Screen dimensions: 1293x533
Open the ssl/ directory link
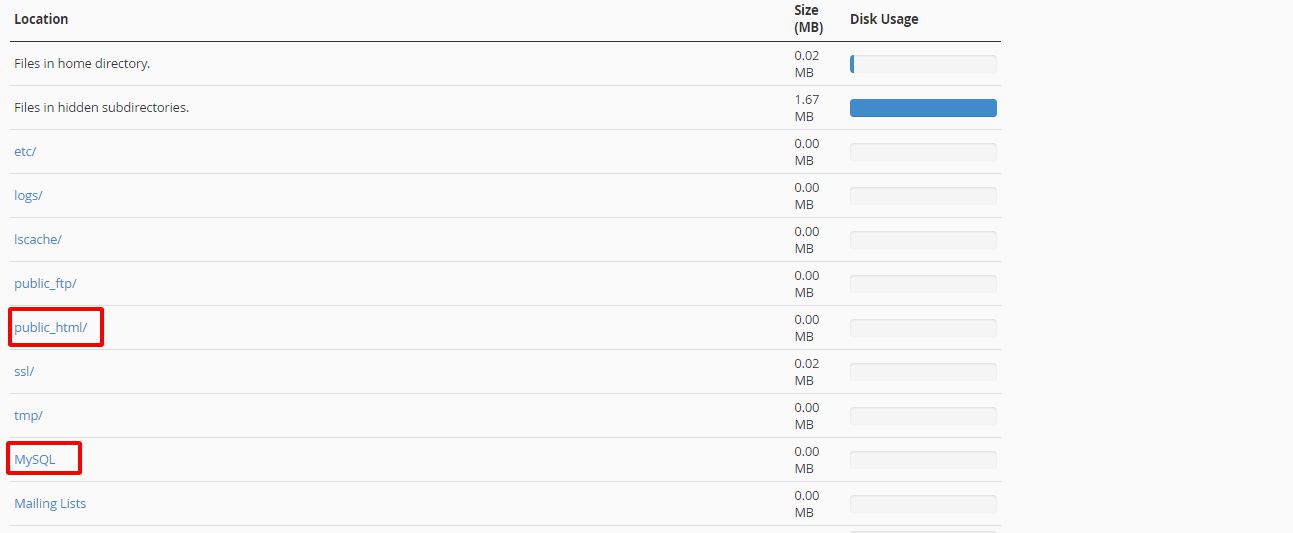click(x=24, y=372)
